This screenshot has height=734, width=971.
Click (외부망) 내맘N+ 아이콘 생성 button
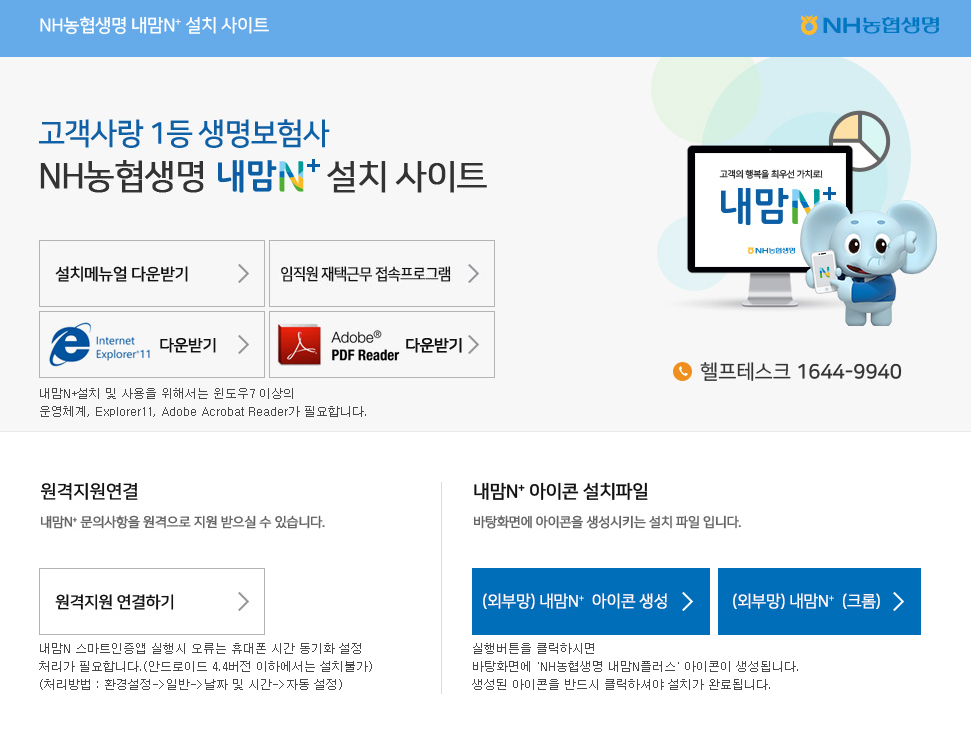tap(591, 601)
